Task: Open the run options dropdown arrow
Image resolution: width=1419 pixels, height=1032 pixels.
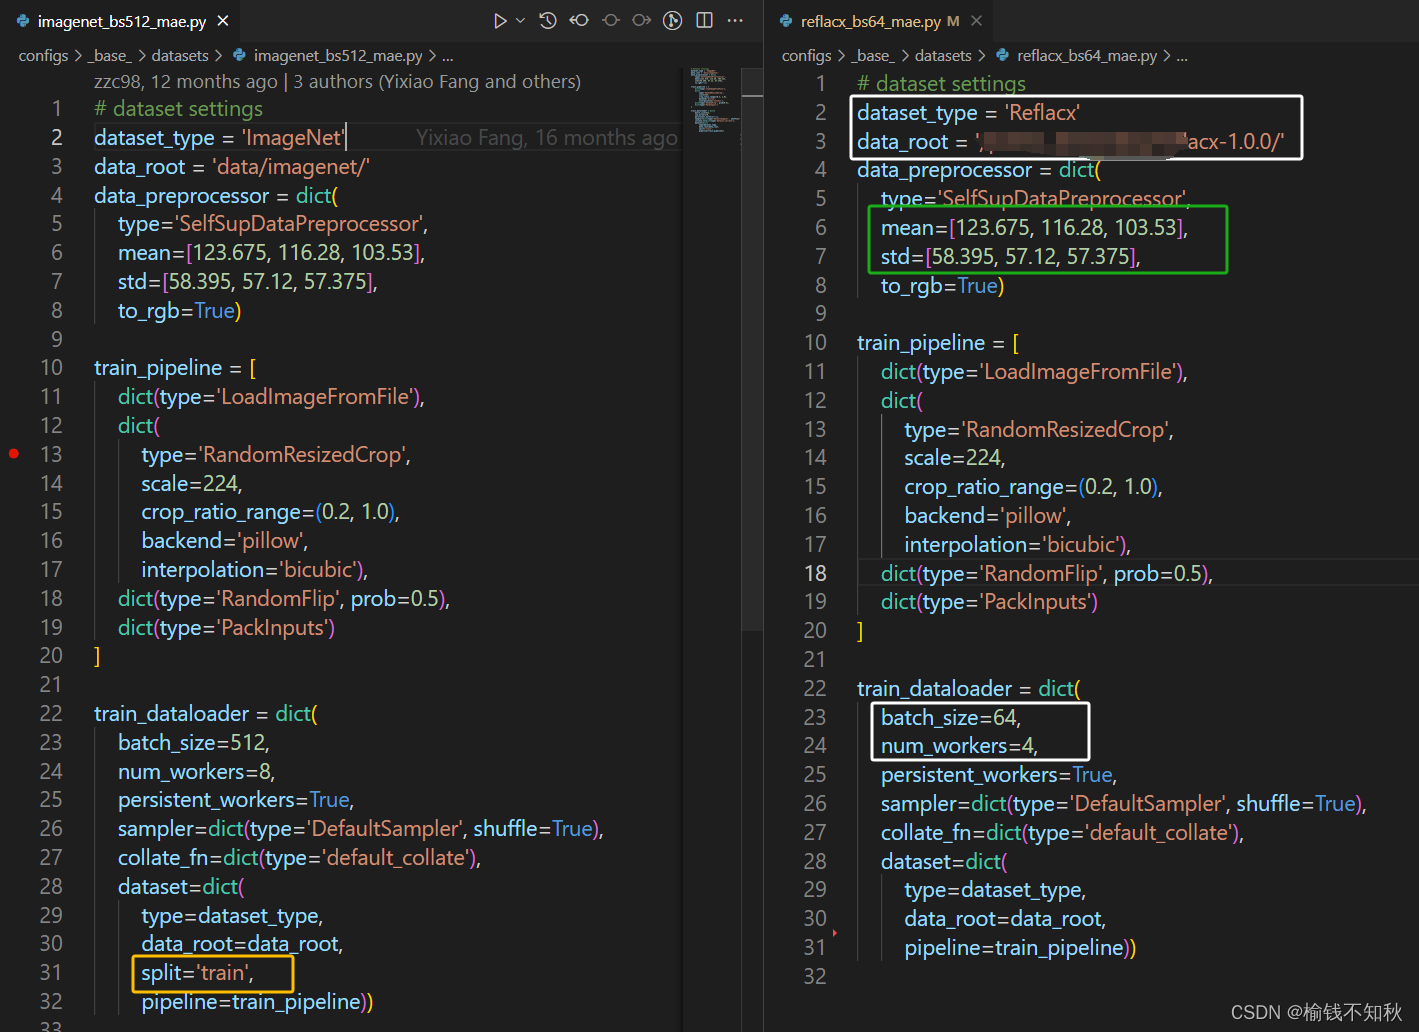Action: 520,21
